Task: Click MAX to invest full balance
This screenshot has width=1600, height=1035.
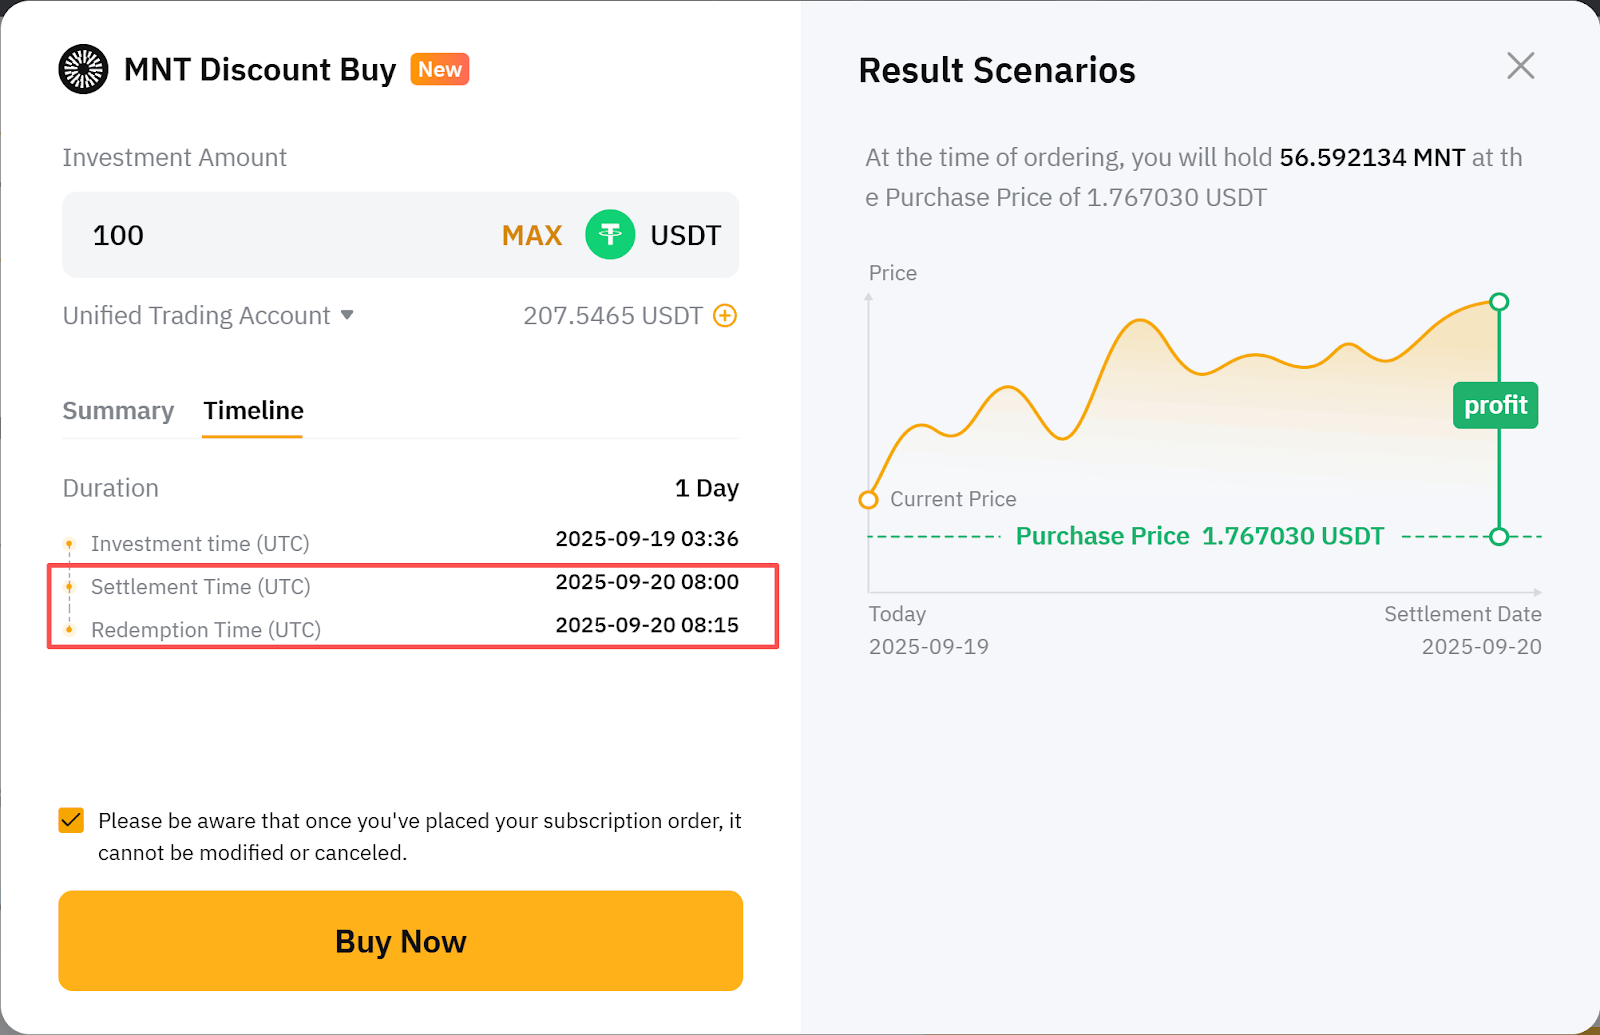Action: point(531,235)
